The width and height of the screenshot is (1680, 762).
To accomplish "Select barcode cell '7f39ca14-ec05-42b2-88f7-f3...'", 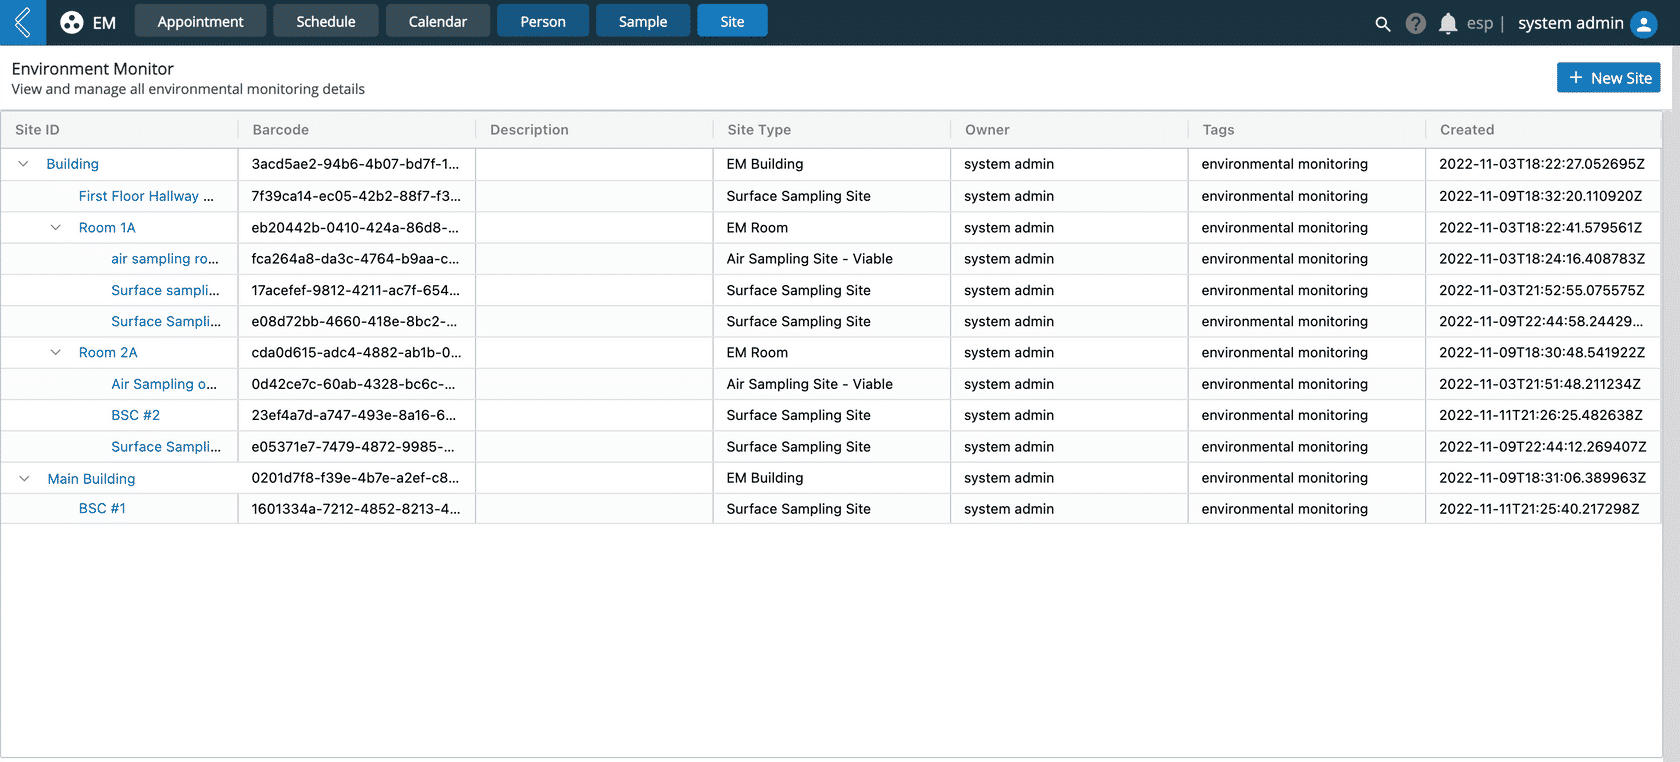I will (356, 196).
